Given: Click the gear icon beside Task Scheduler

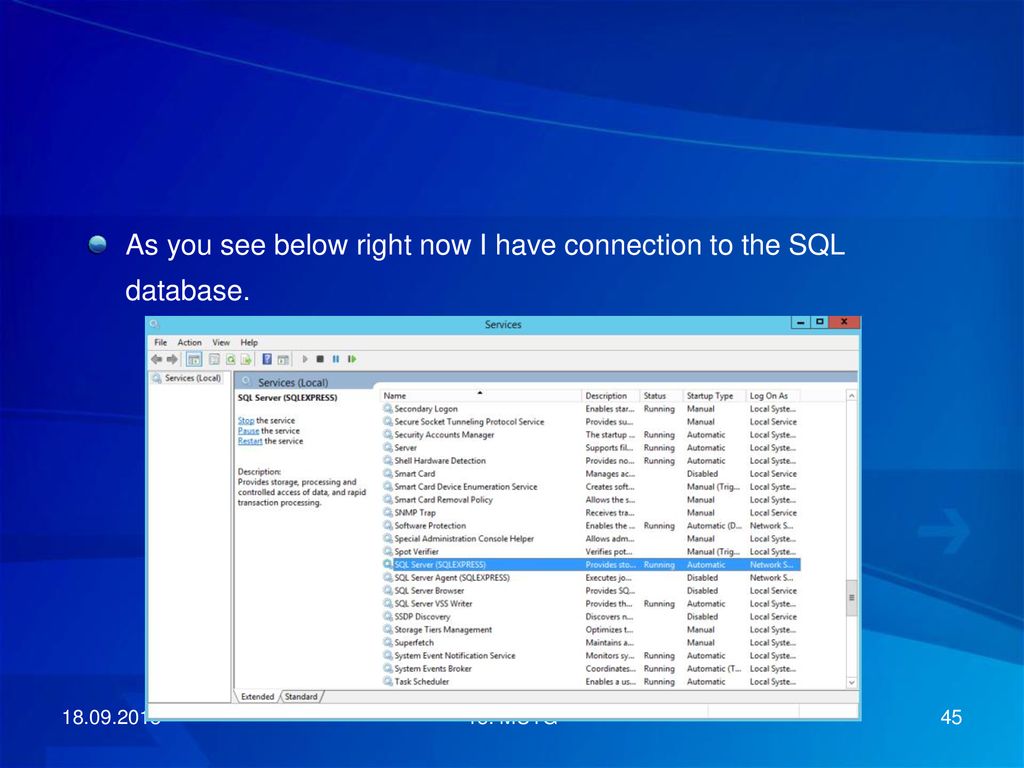Looking at the screenshot, I should point(388,681).
